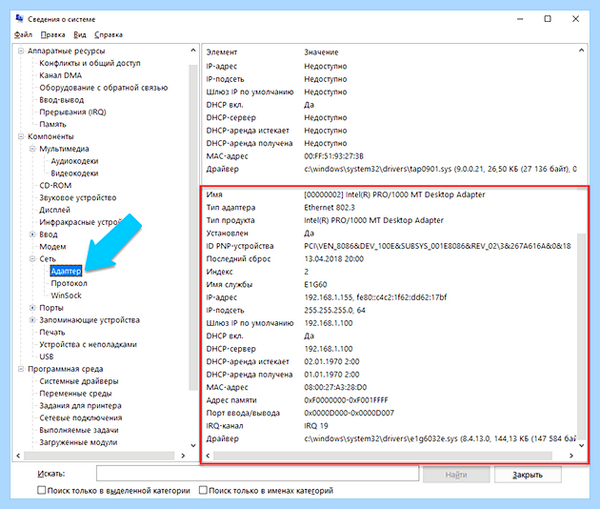Image resolution: width=600 pixels, height=509 pixels.
Task: Click details panel scroll left arrow
Action: click(208, 455)
